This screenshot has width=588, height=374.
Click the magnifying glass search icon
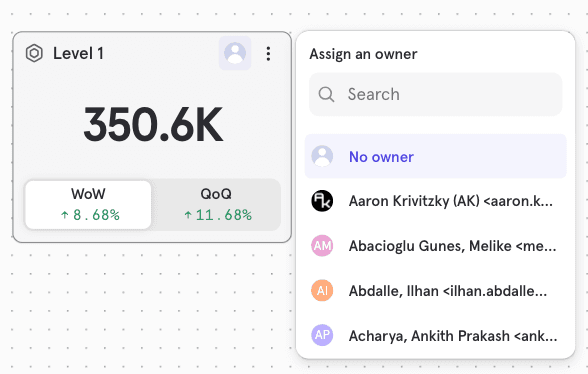[326, 94]
